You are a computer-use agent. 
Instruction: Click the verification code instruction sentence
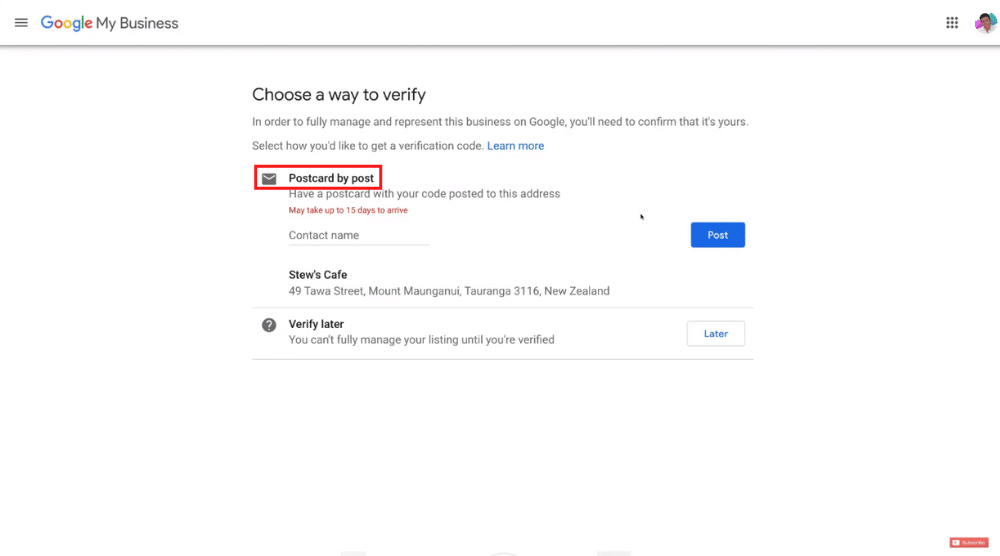click(x=367, y=146)
